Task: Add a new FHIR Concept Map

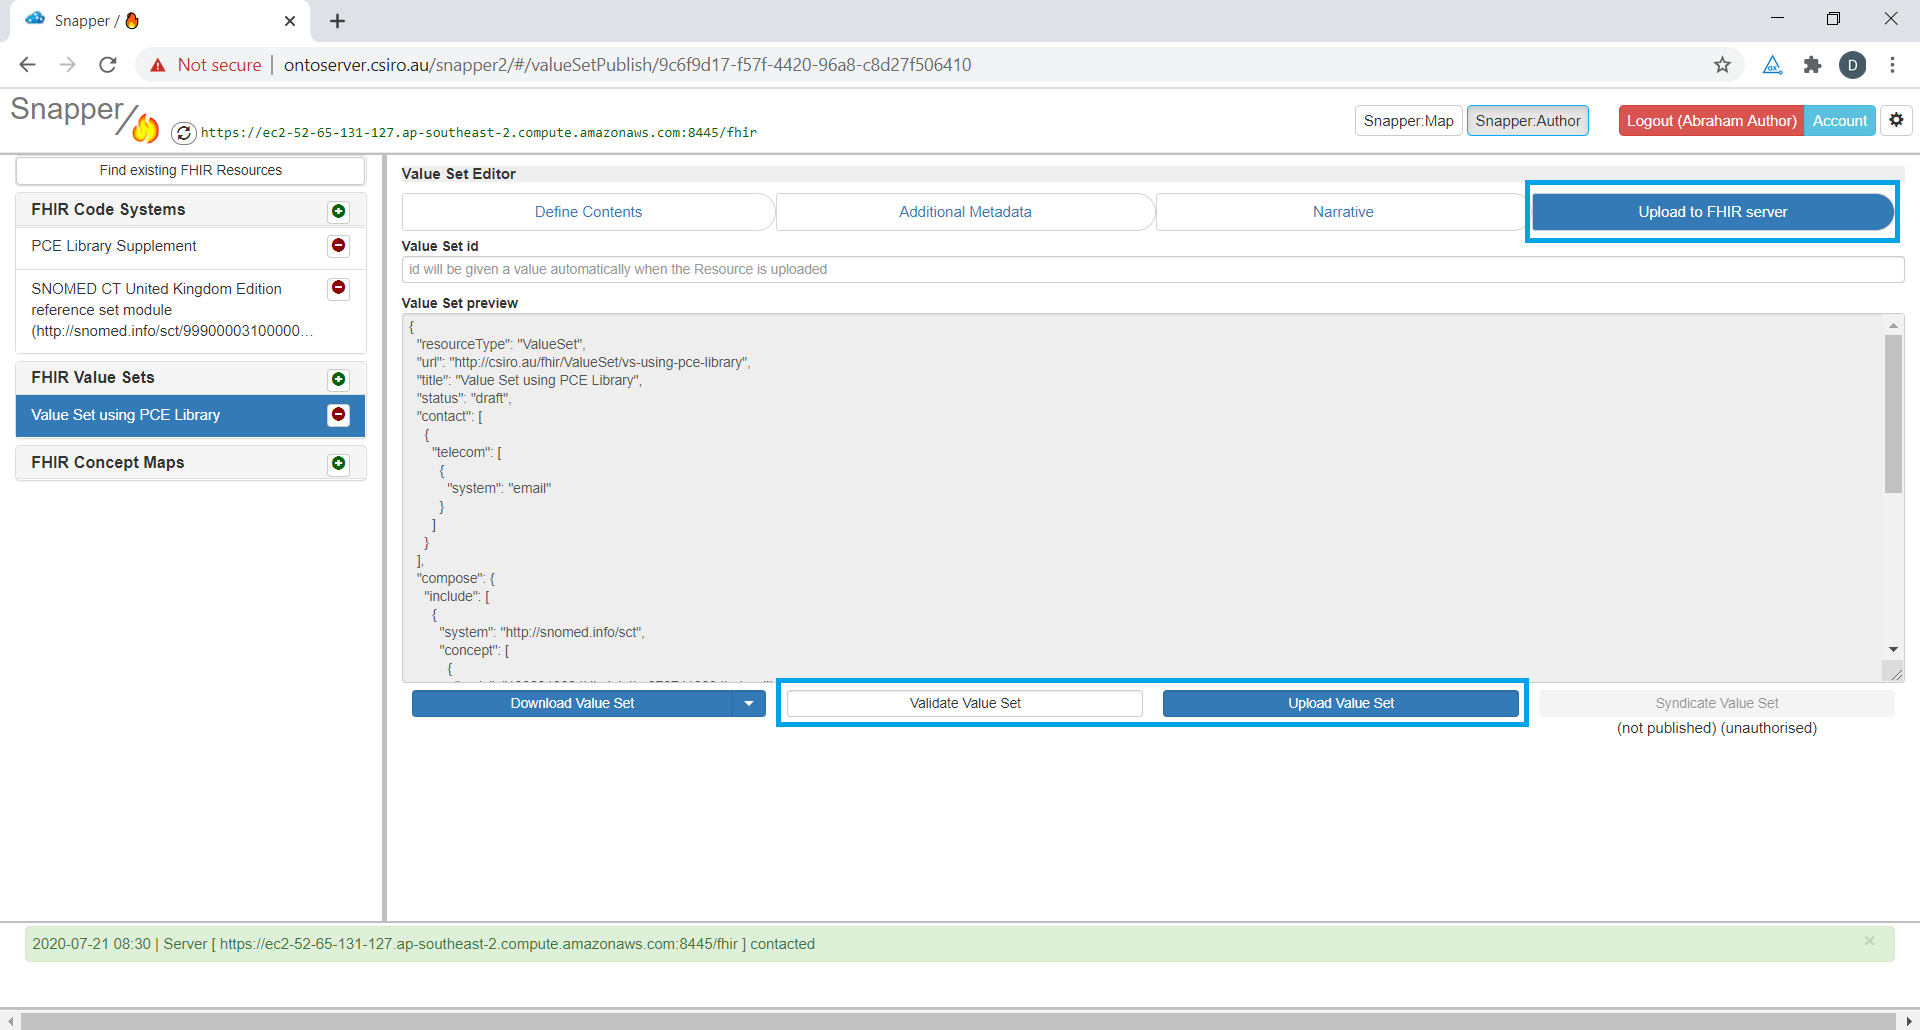Action: tap(338, 463)
